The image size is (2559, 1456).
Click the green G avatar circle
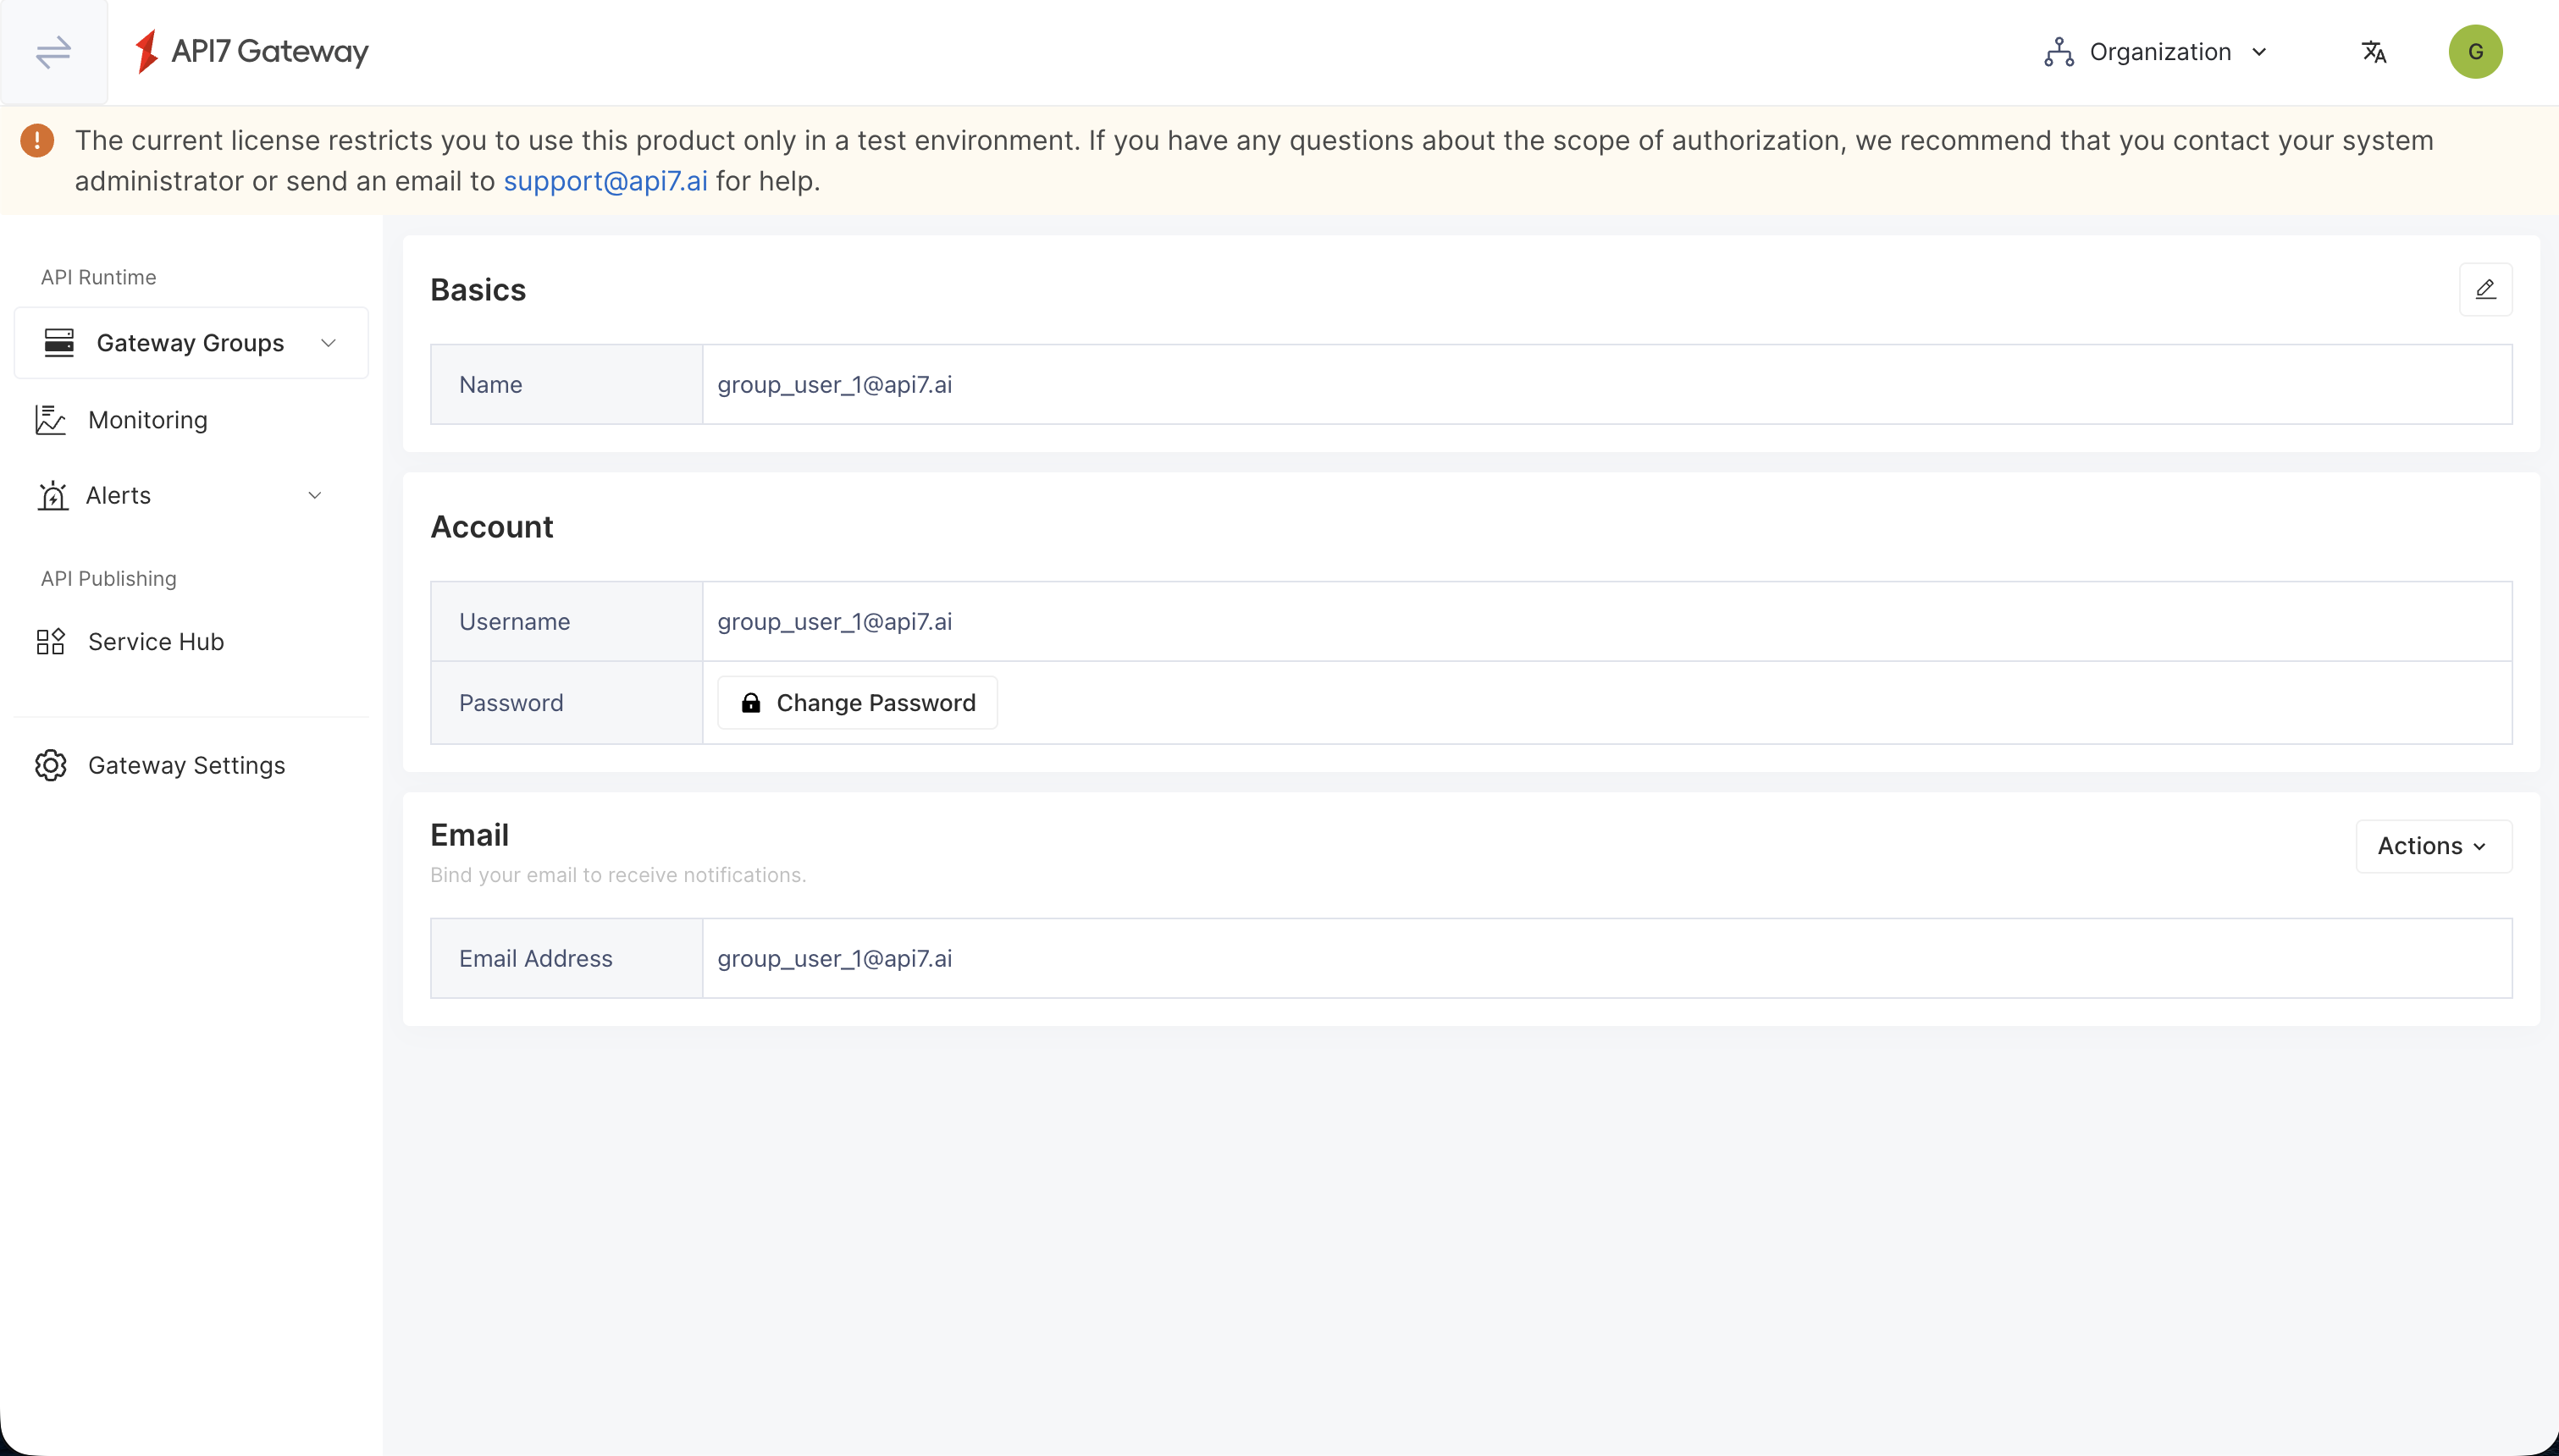2475,51
